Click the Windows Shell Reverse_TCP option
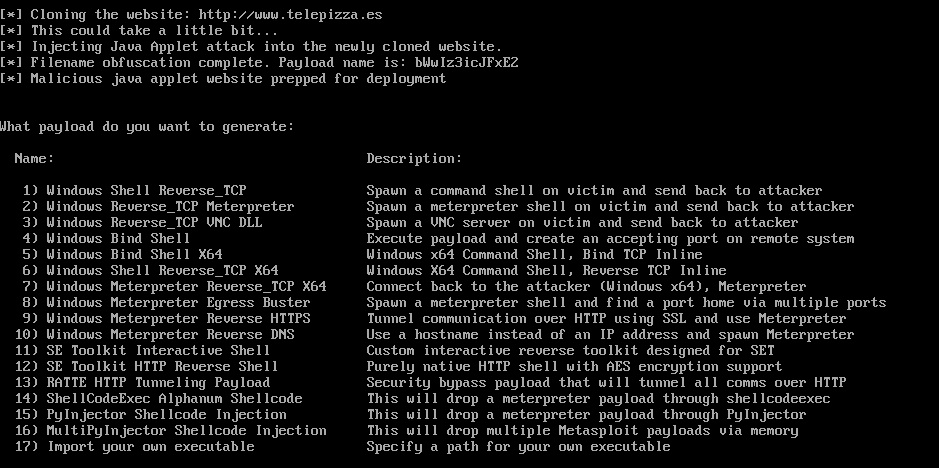The height and width of the screenshot is (468, 939). tap(146, 191)
